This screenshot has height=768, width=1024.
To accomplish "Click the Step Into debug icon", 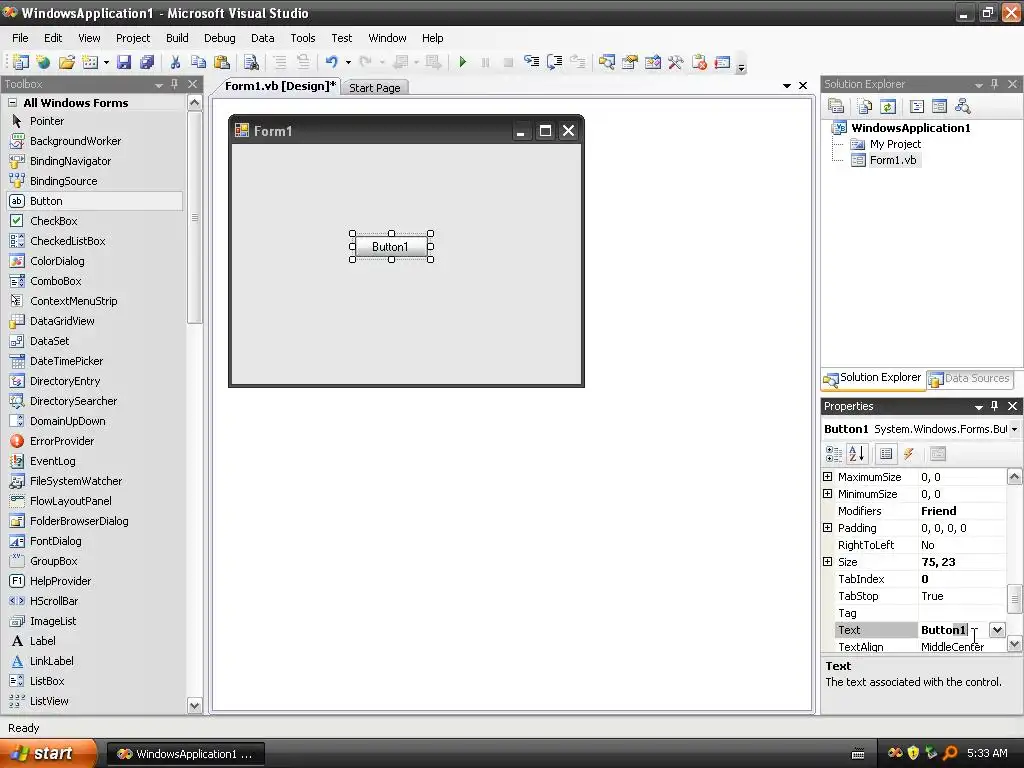I will (x=532, y=62).
